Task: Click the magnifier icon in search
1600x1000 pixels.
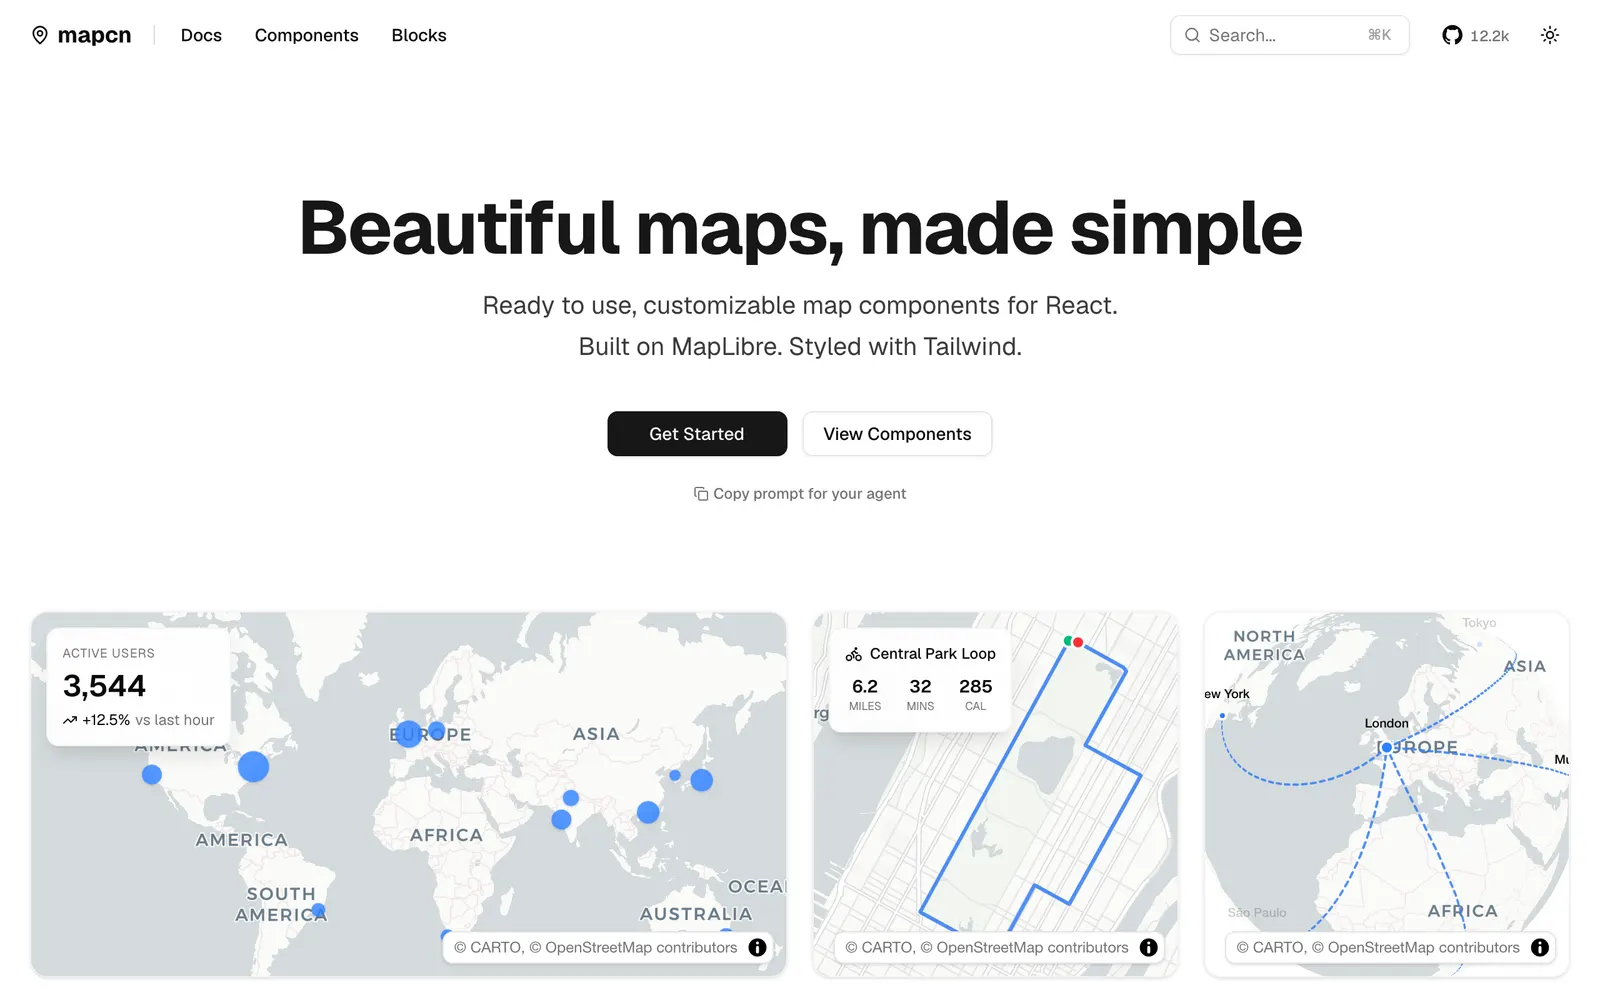Action: [1192, 35]
